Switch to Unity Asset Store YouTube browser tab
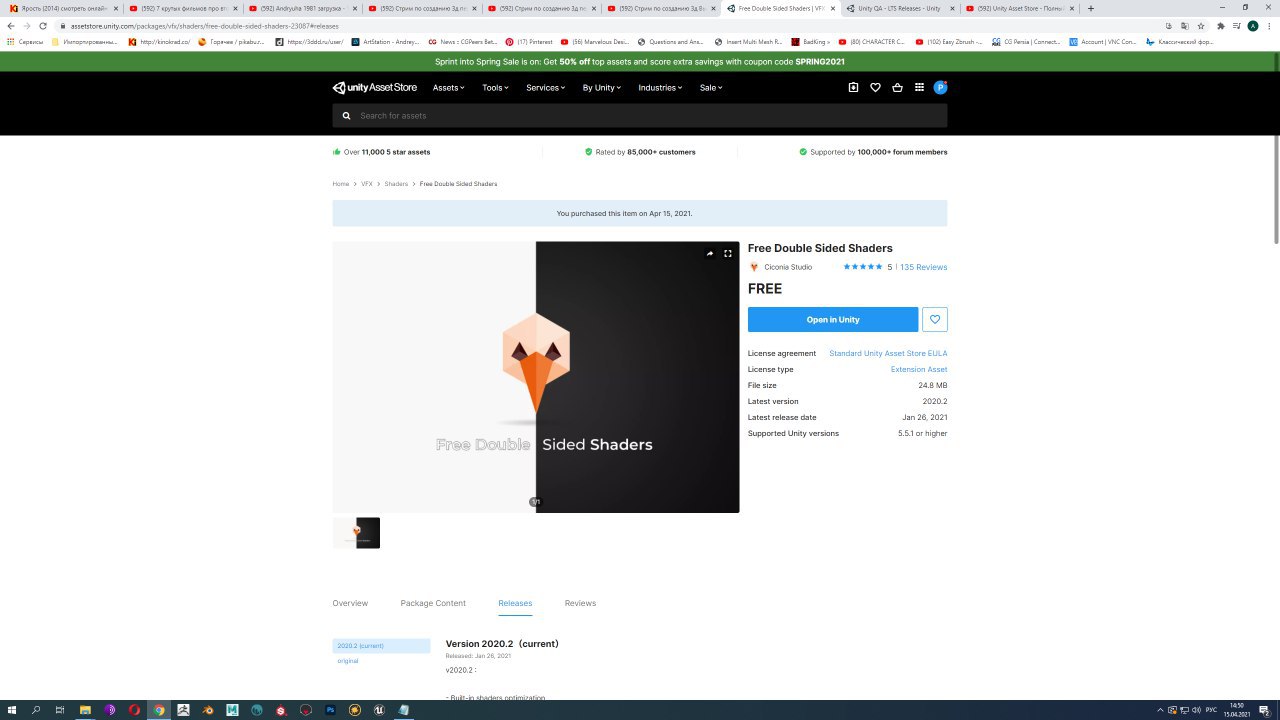The width and height of the screenshot is (1280, 720). click(x=1020, y=8)
